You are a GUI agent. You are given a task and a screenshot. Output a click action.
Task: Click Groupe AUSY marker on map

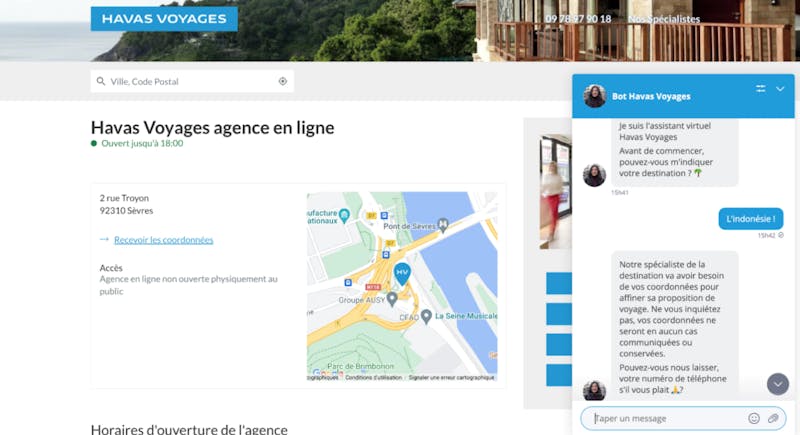click(x=392, y=299)
